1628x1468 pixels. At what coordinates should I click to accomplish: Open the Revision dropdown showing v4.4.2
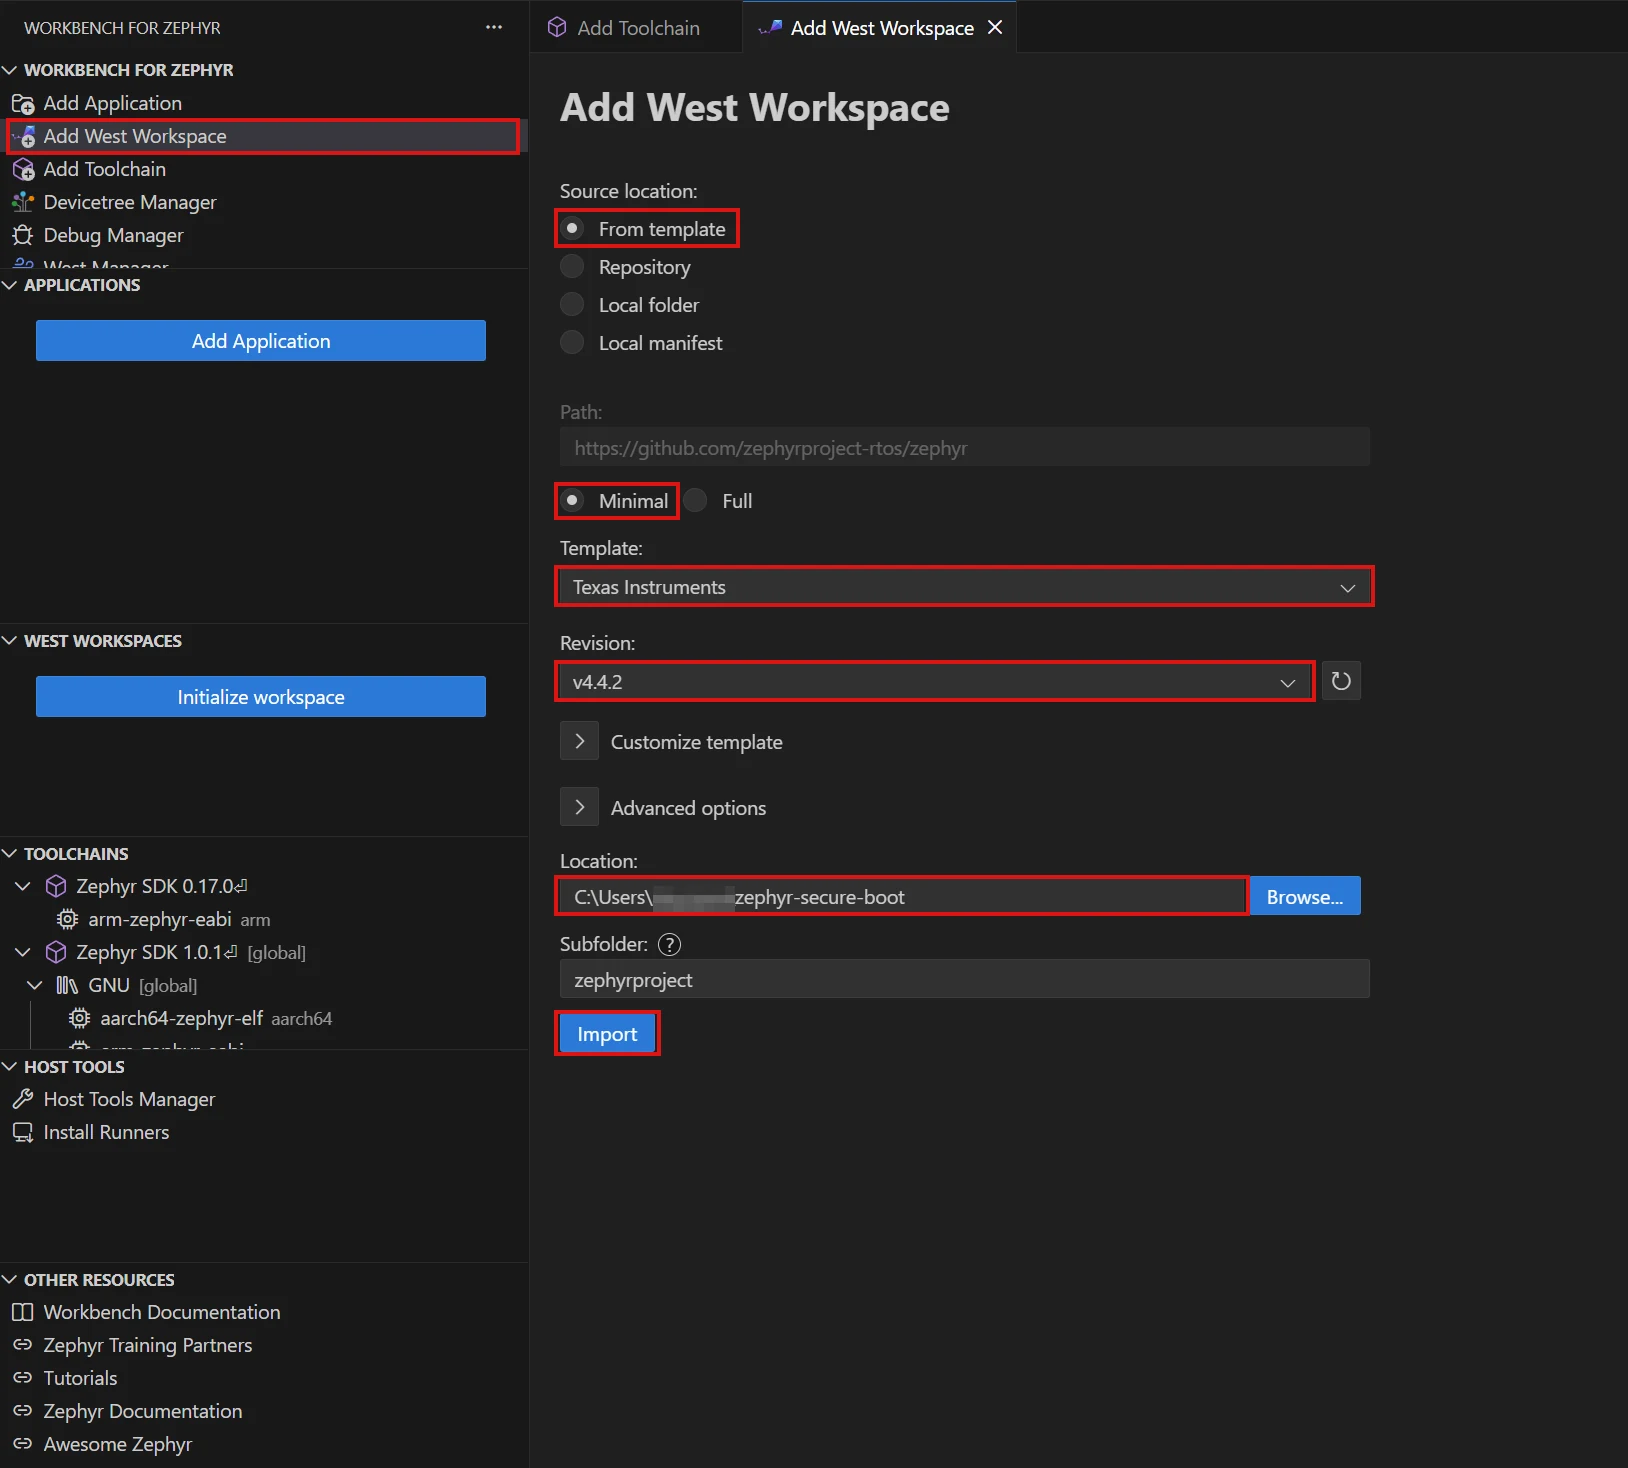tap(935, 682)
